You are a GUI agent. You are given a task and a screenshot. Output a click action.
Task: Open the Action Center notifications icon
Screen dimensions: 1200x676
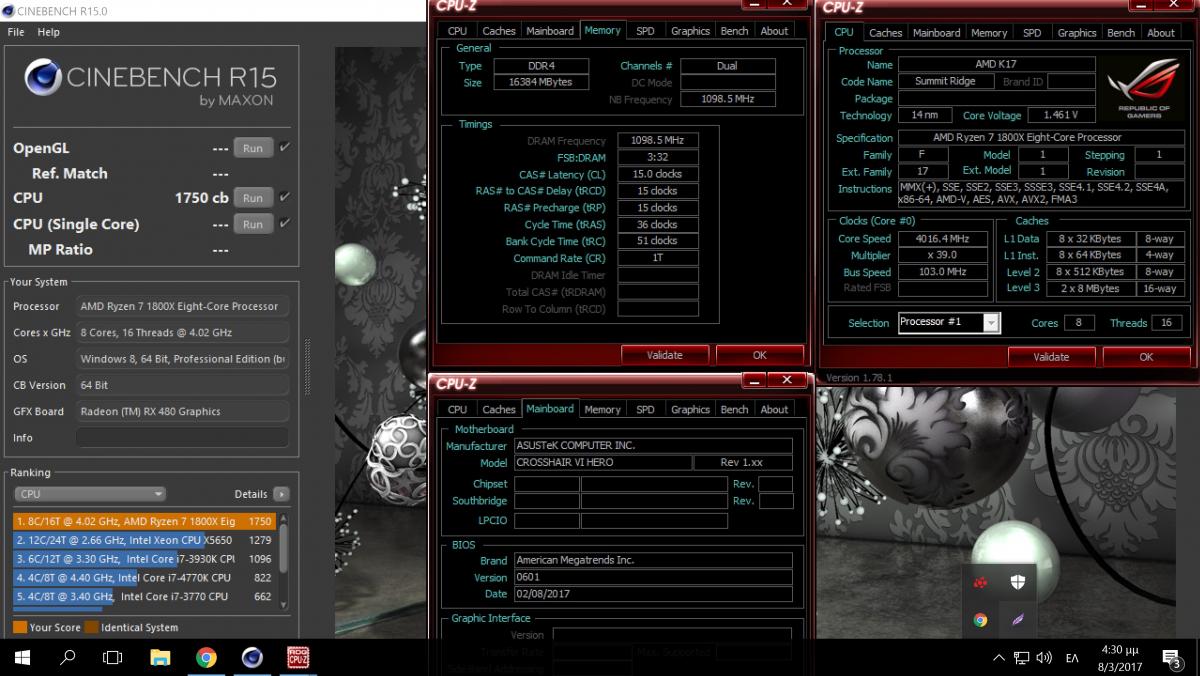(x=1171, y=657)
